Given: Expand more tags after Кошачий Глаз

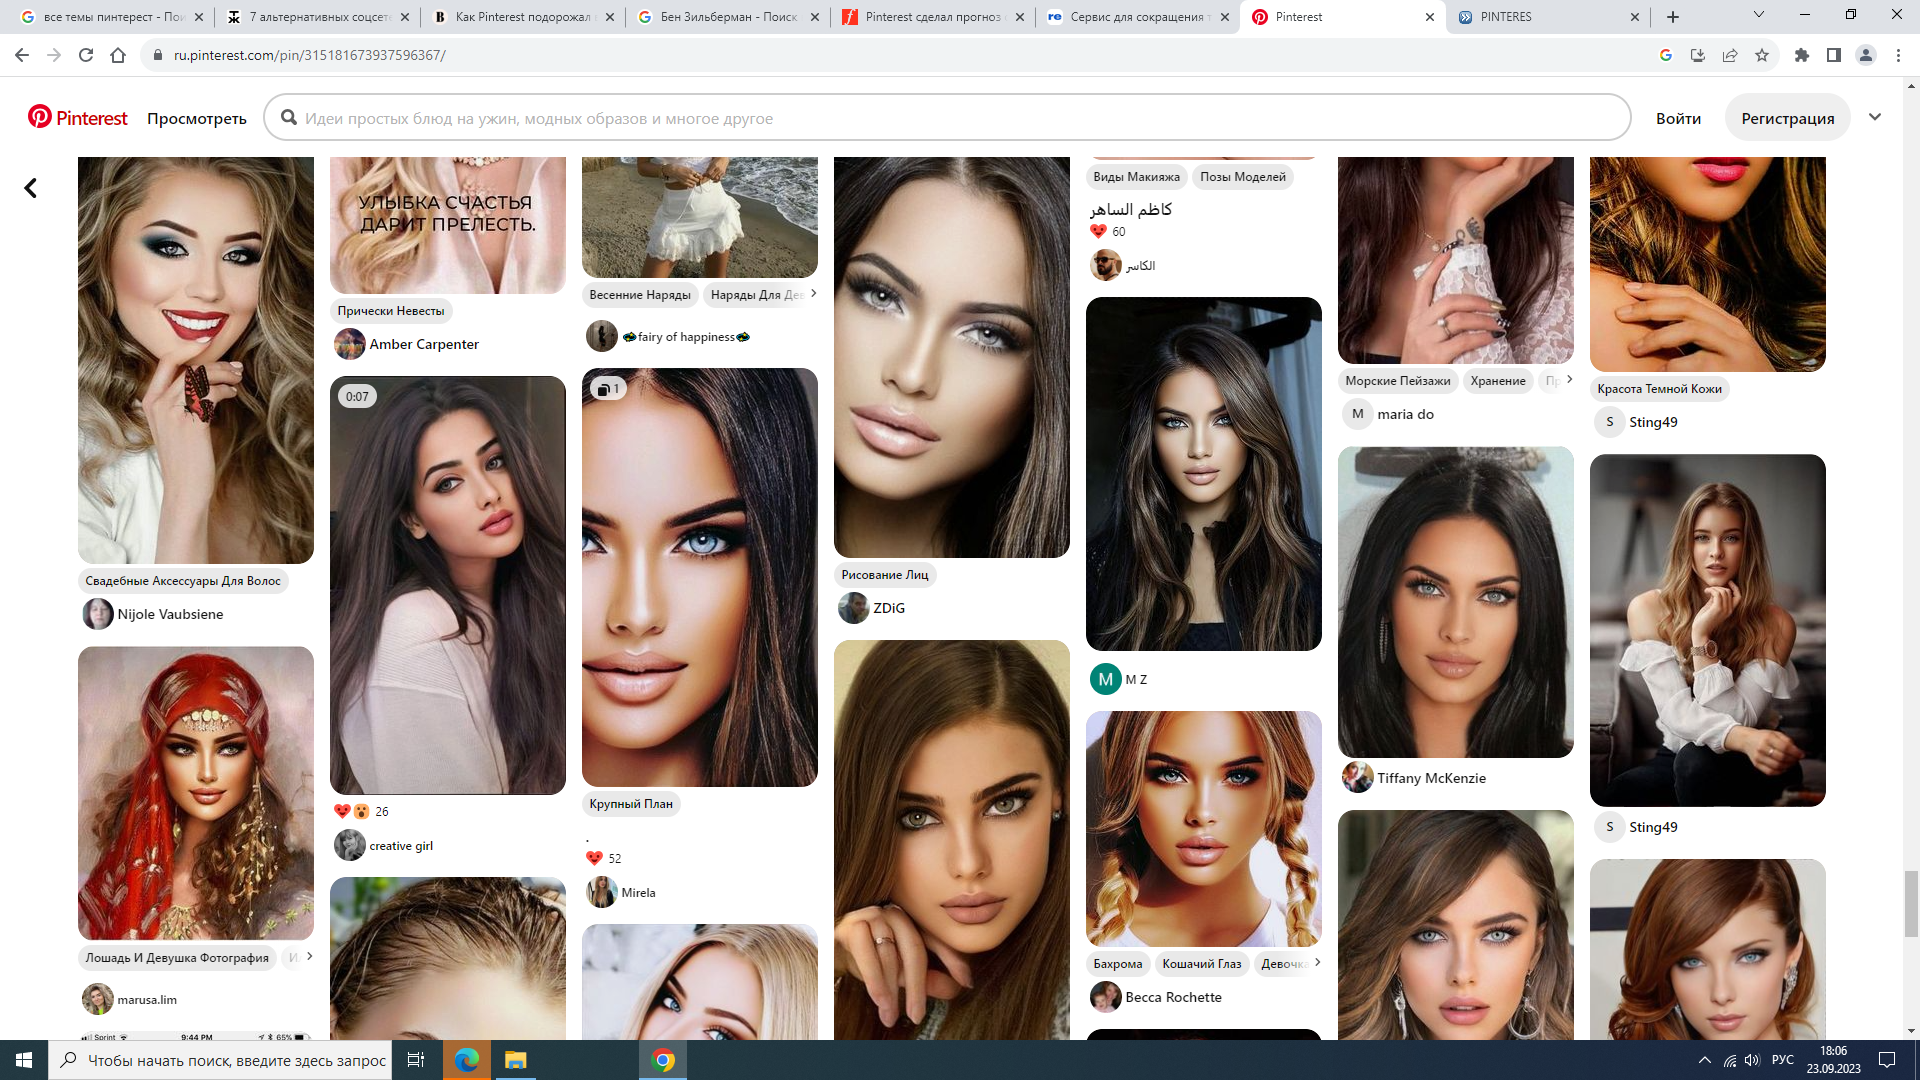Looking at the screenshot, I should click(1317, 962).
